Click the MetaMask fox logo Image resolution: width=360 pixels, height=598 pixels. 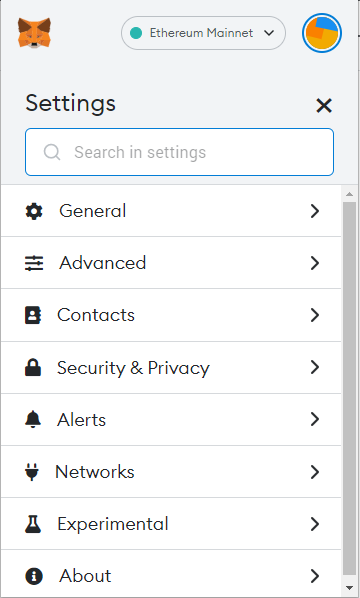34,33
